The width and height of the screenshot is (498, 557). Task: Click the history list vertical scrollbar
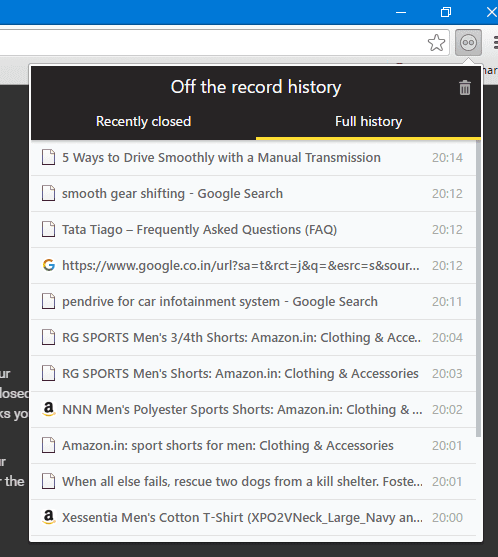pos(478,288)
